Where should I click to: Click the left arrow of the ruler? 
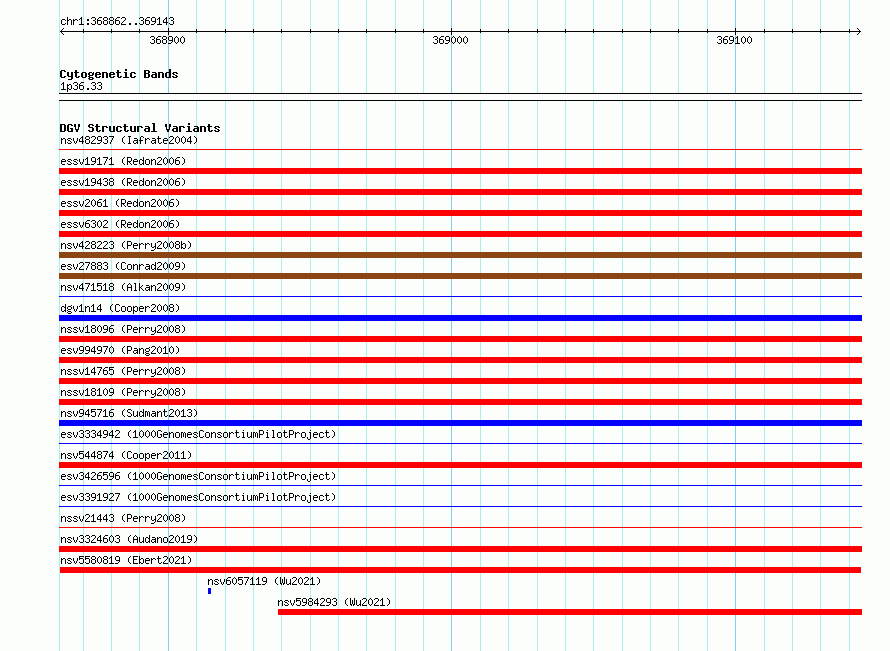[x=62, y=32]
